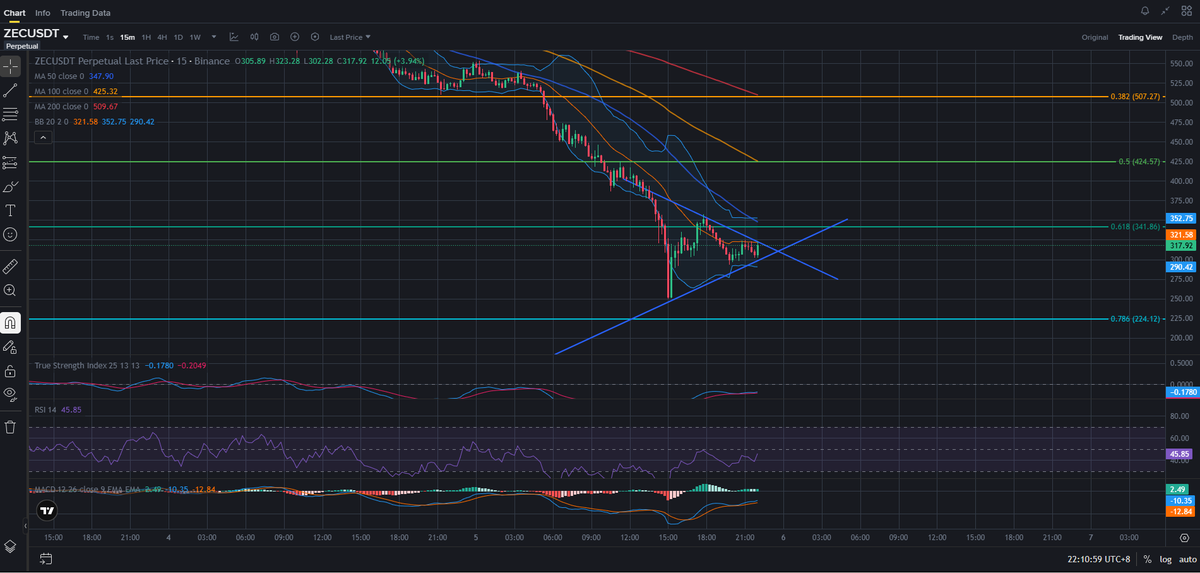
Task: Select the 0.382 (507.27) Fibonacci level line
Action: 598,97
